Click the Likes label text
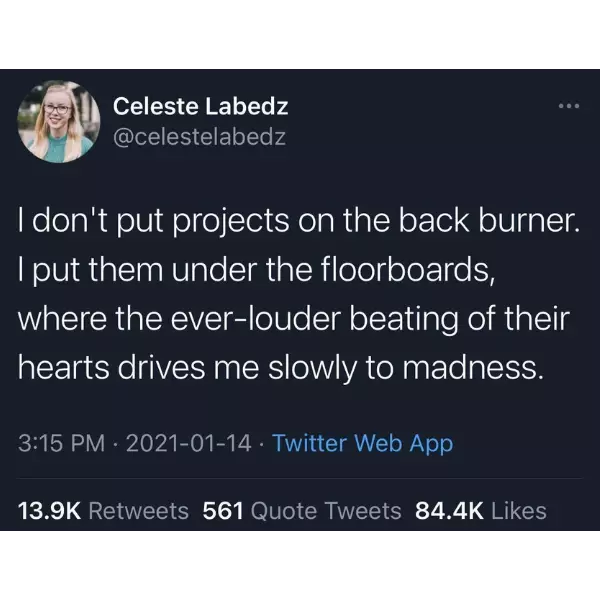600x600 pixels. pyautogui.click(x=519, y=511)
